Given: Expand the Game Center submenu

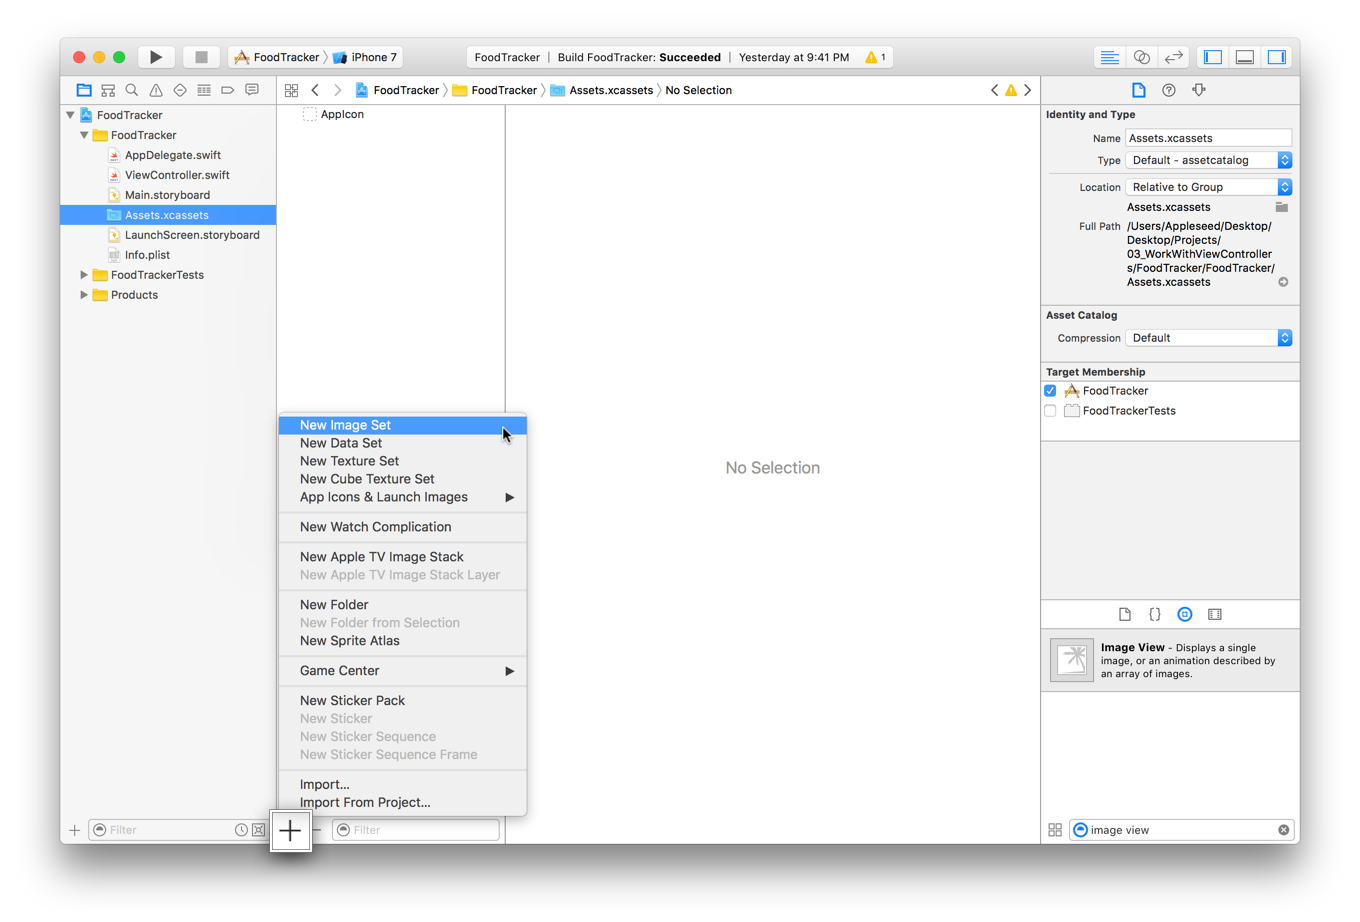Looking at the screenshot, I should [402, 671].
